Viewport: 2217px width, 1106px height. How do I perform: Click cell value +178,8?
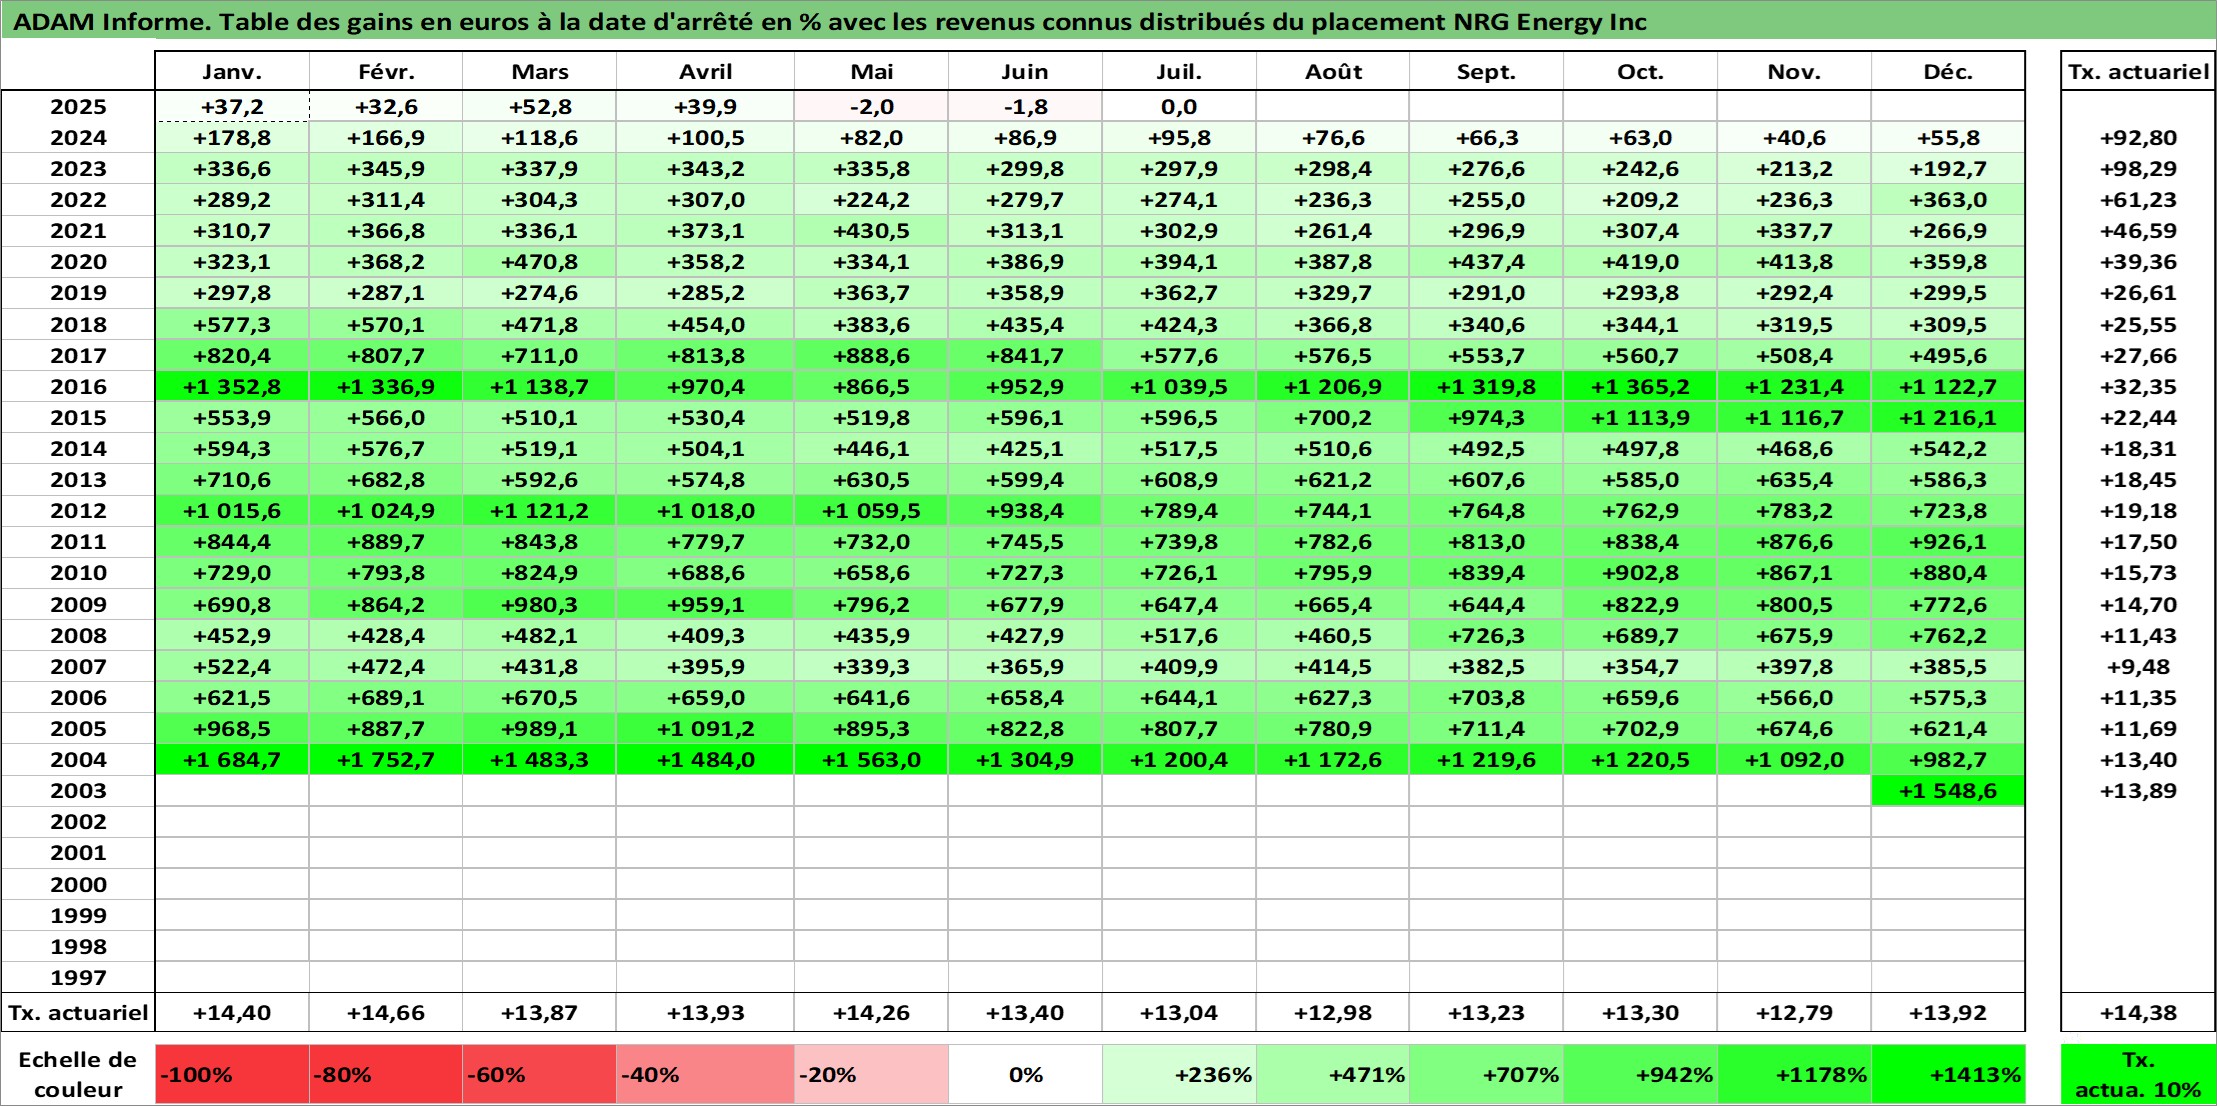232,138
